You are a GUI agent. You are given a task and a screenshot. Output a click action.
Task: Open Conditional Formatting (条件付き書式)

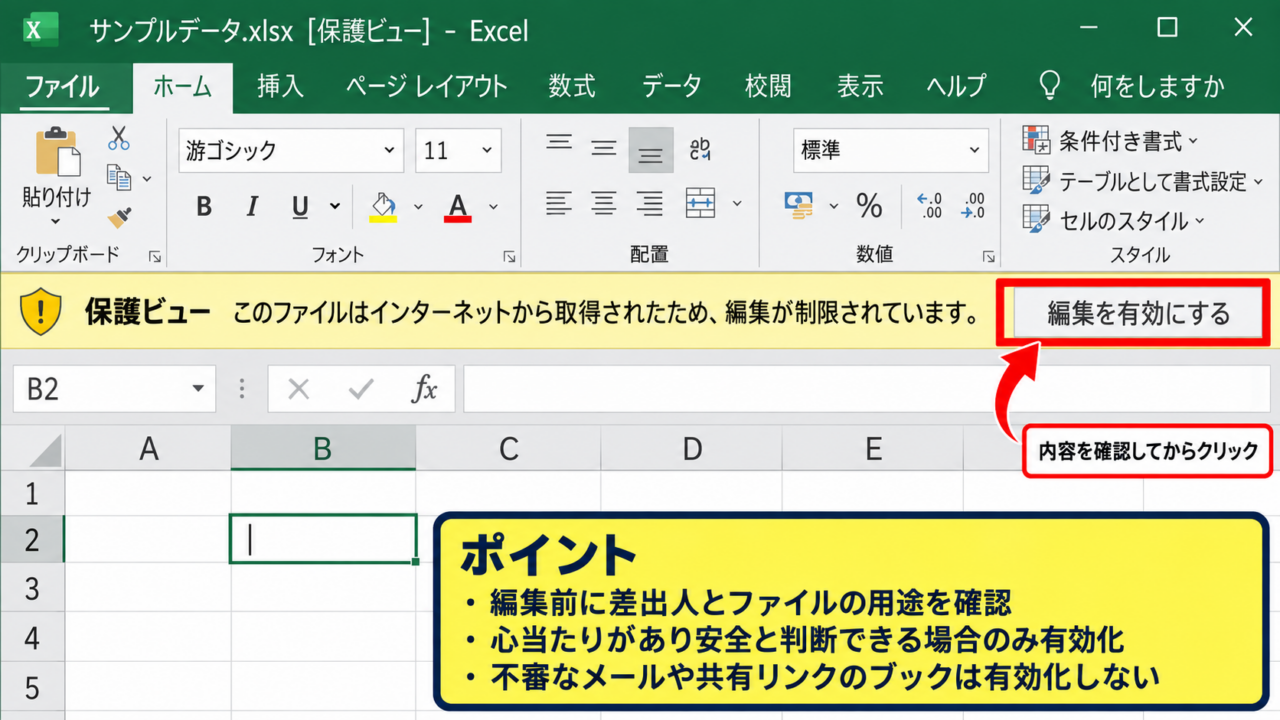[x=1110, y=141]
